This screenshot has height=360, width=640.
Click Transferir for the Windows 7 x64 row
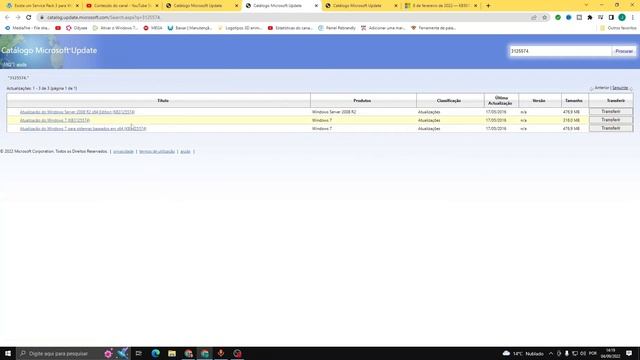[x=611, y=128]
